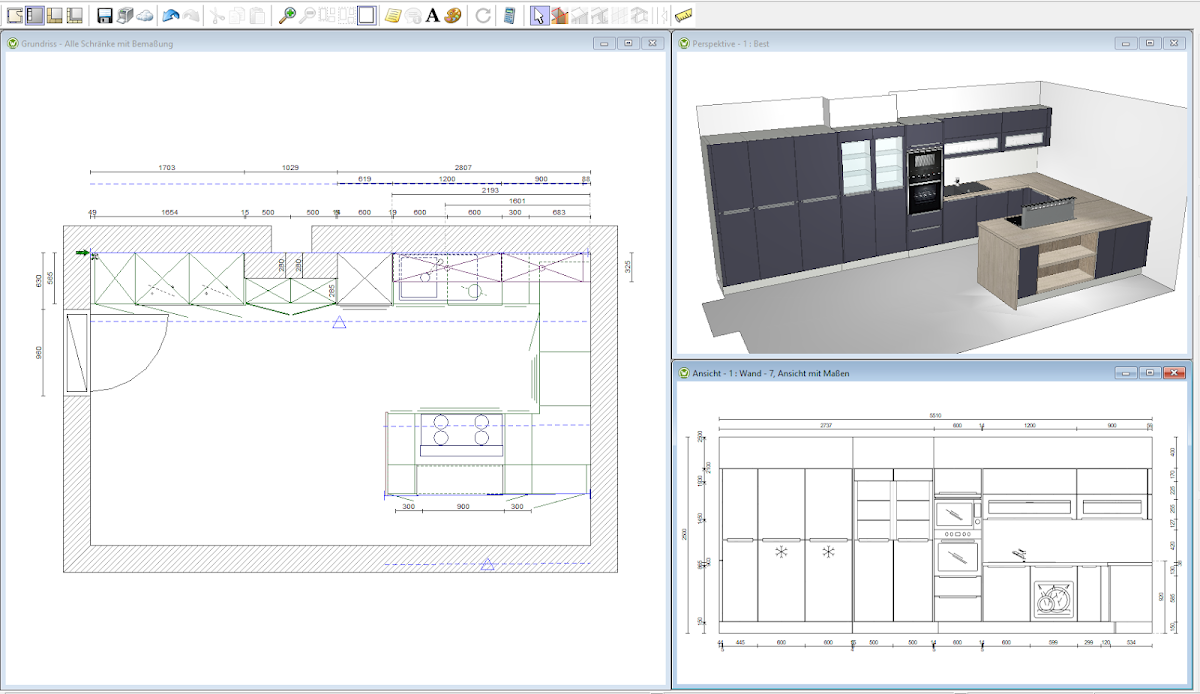Click the Save floppy disk icon
Viewport: 1200px width, 694px height.
105,15
